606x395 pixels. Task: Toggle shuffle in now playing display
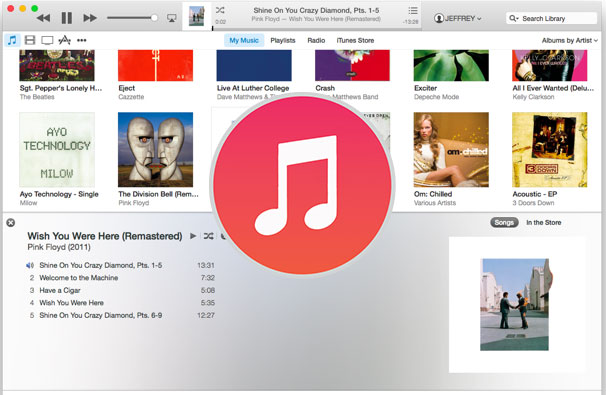pos(220,10)
